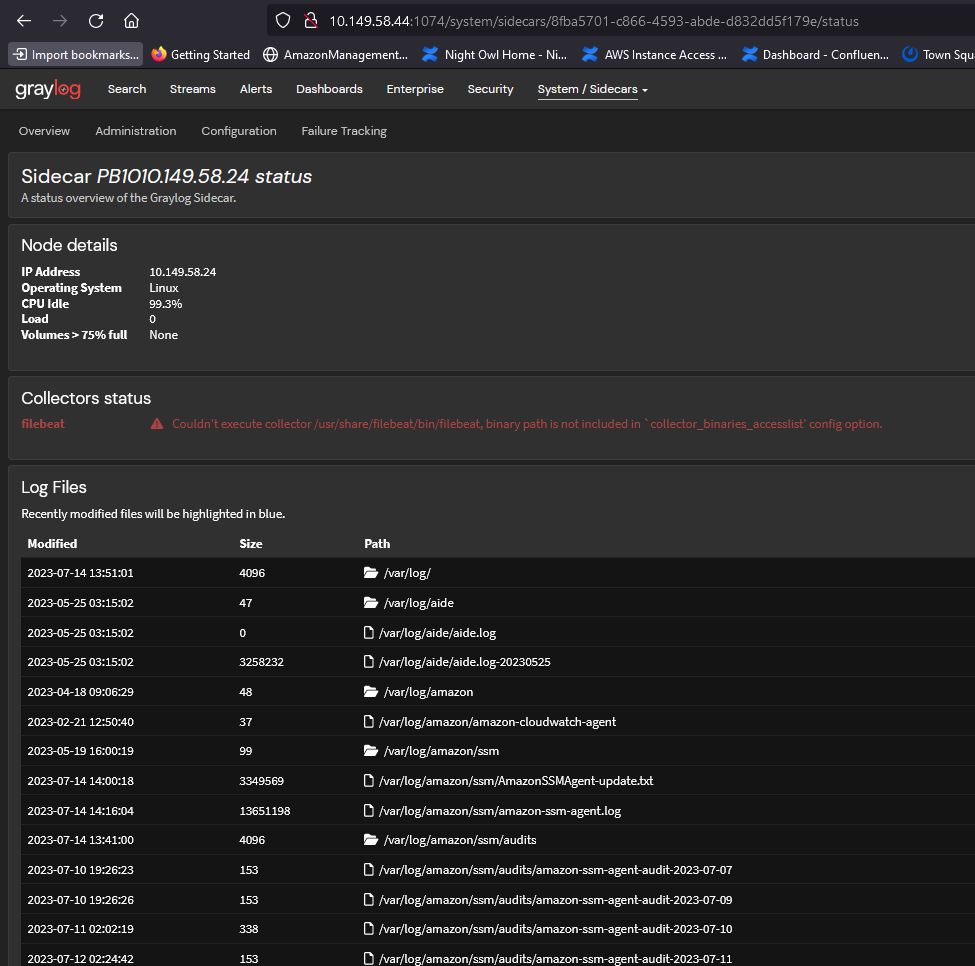975x966 pixels.
Task: Open the browser home icon
Action: pos(131,21)
